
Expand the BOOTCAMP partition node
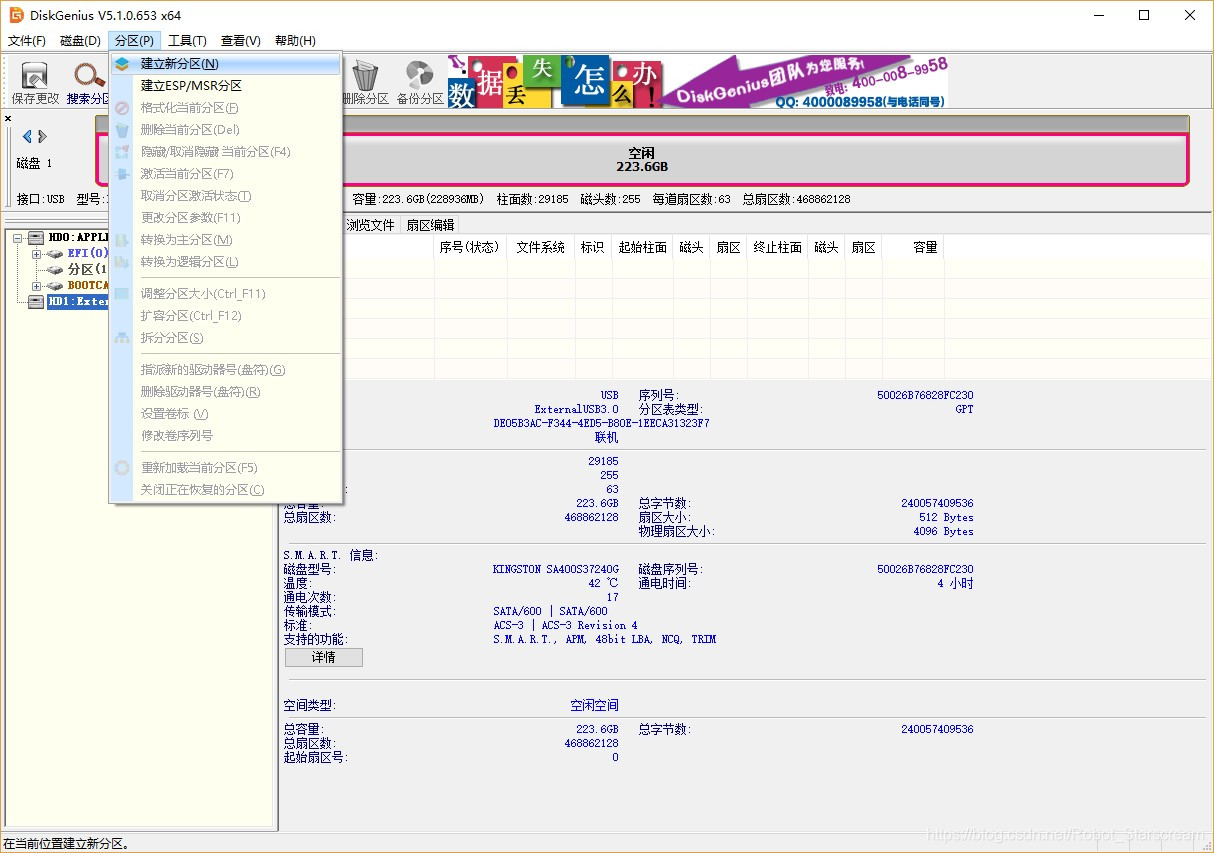coord(36,286)
